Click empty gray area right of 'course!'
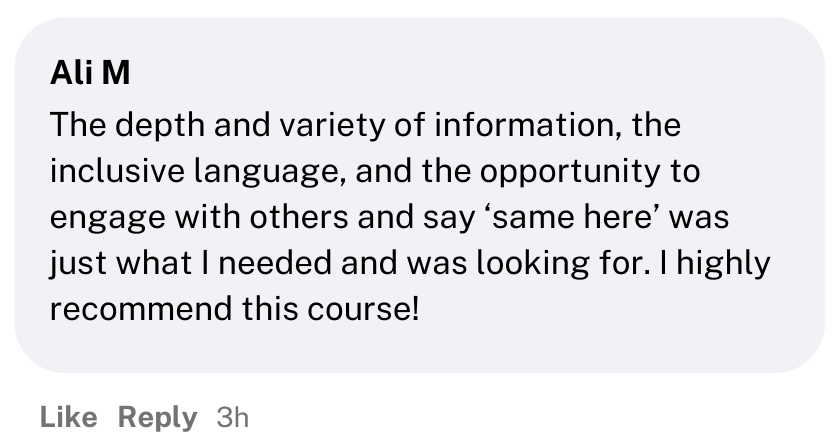The image size is (832, 447). pos(600,308)
